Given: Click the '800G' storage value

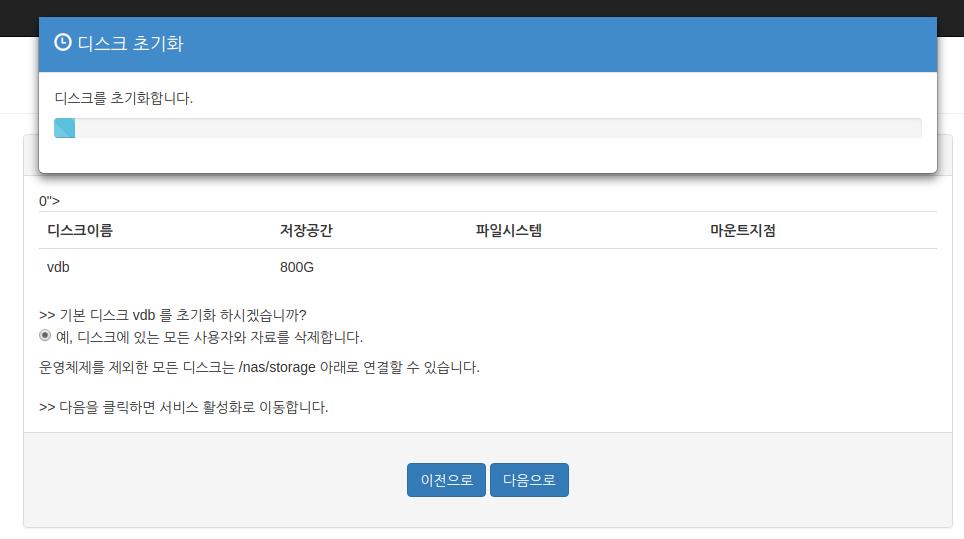Looking at the screenshot, I should 297,267.
